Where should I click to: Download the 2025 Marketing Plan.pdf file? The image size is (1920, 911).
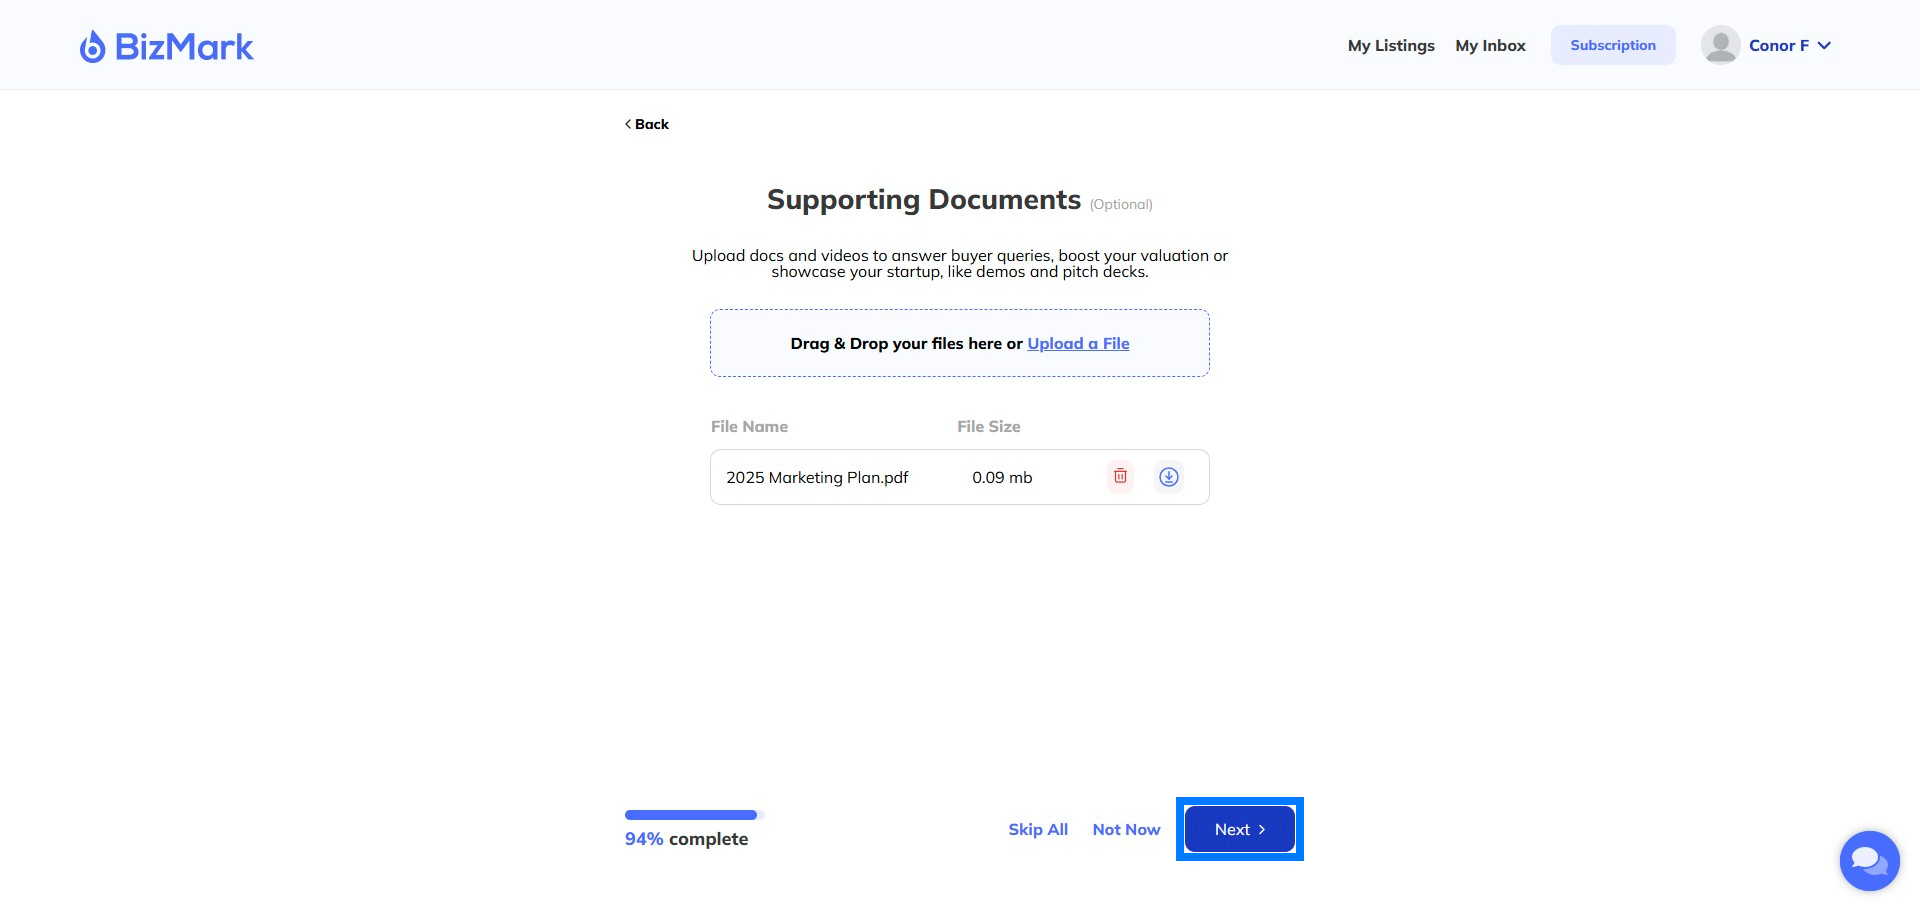pos(1168,477)
